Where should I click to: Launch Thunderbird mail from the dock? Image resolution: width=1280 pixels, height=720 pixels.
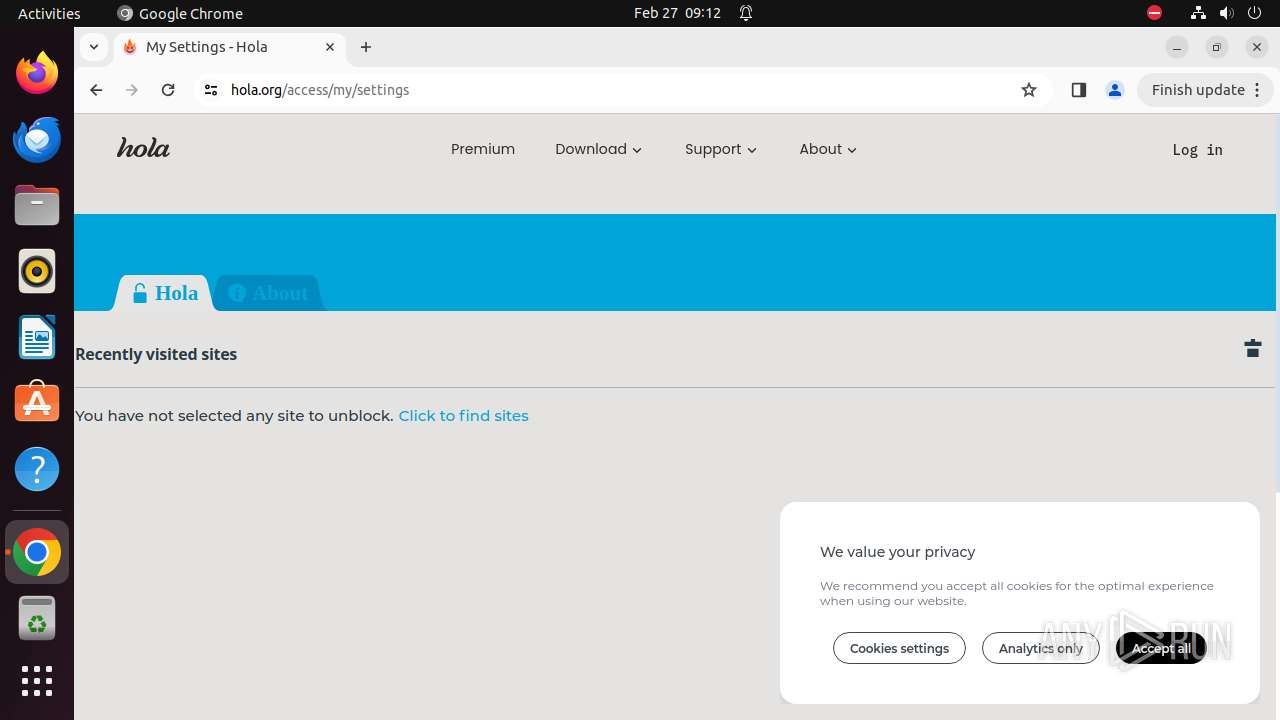(x=37, y=139)
